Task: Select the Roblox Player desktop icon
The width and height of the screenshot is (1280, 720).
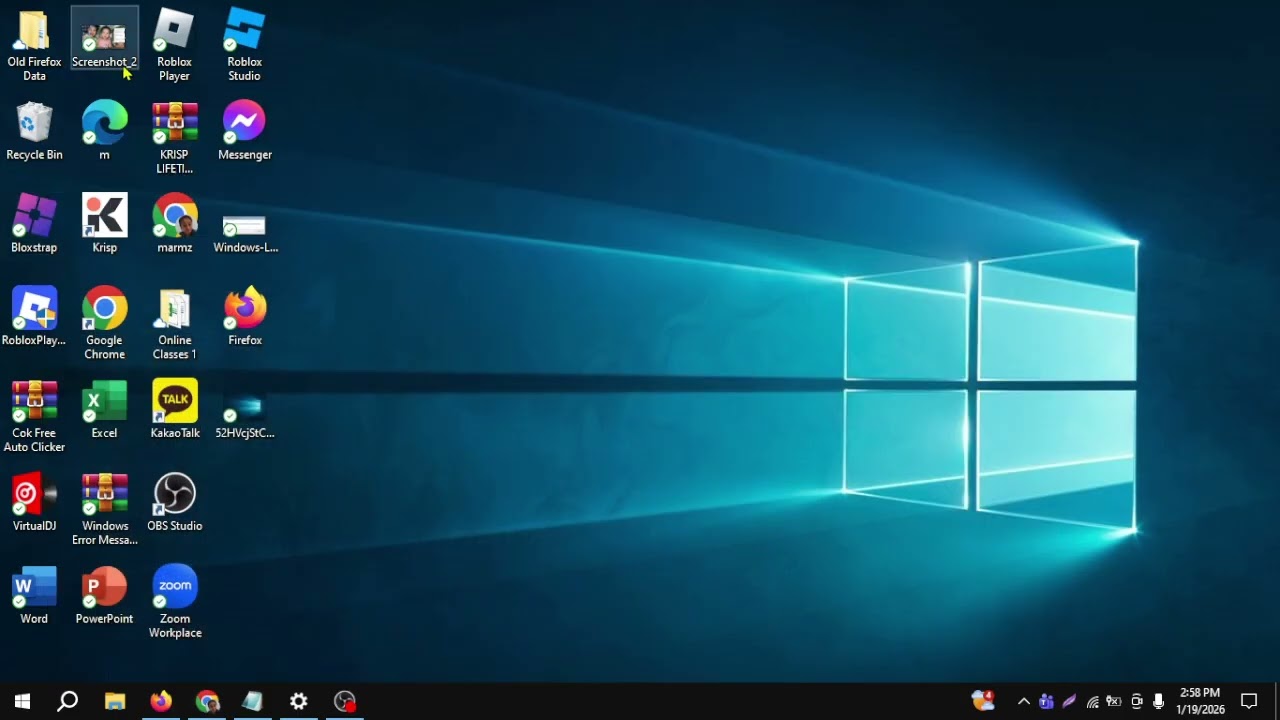Action: pyautogui.click(x=174, y=46)
